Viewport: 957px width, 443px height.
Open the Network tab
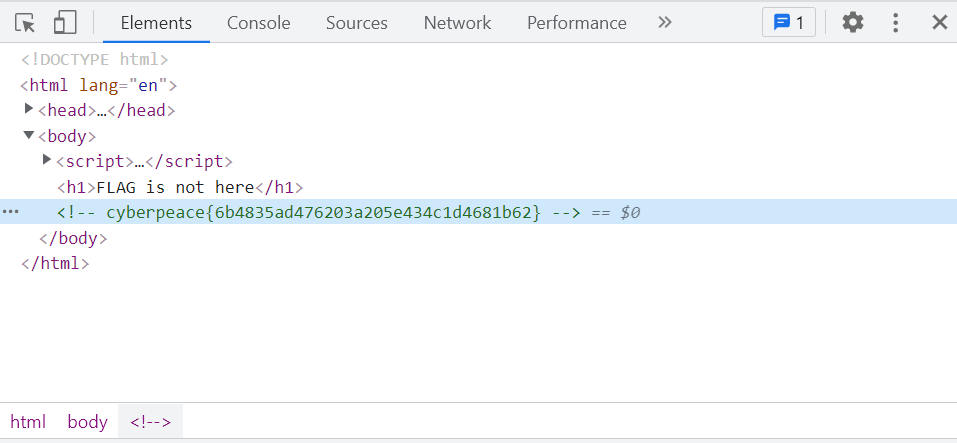point(457,22)
